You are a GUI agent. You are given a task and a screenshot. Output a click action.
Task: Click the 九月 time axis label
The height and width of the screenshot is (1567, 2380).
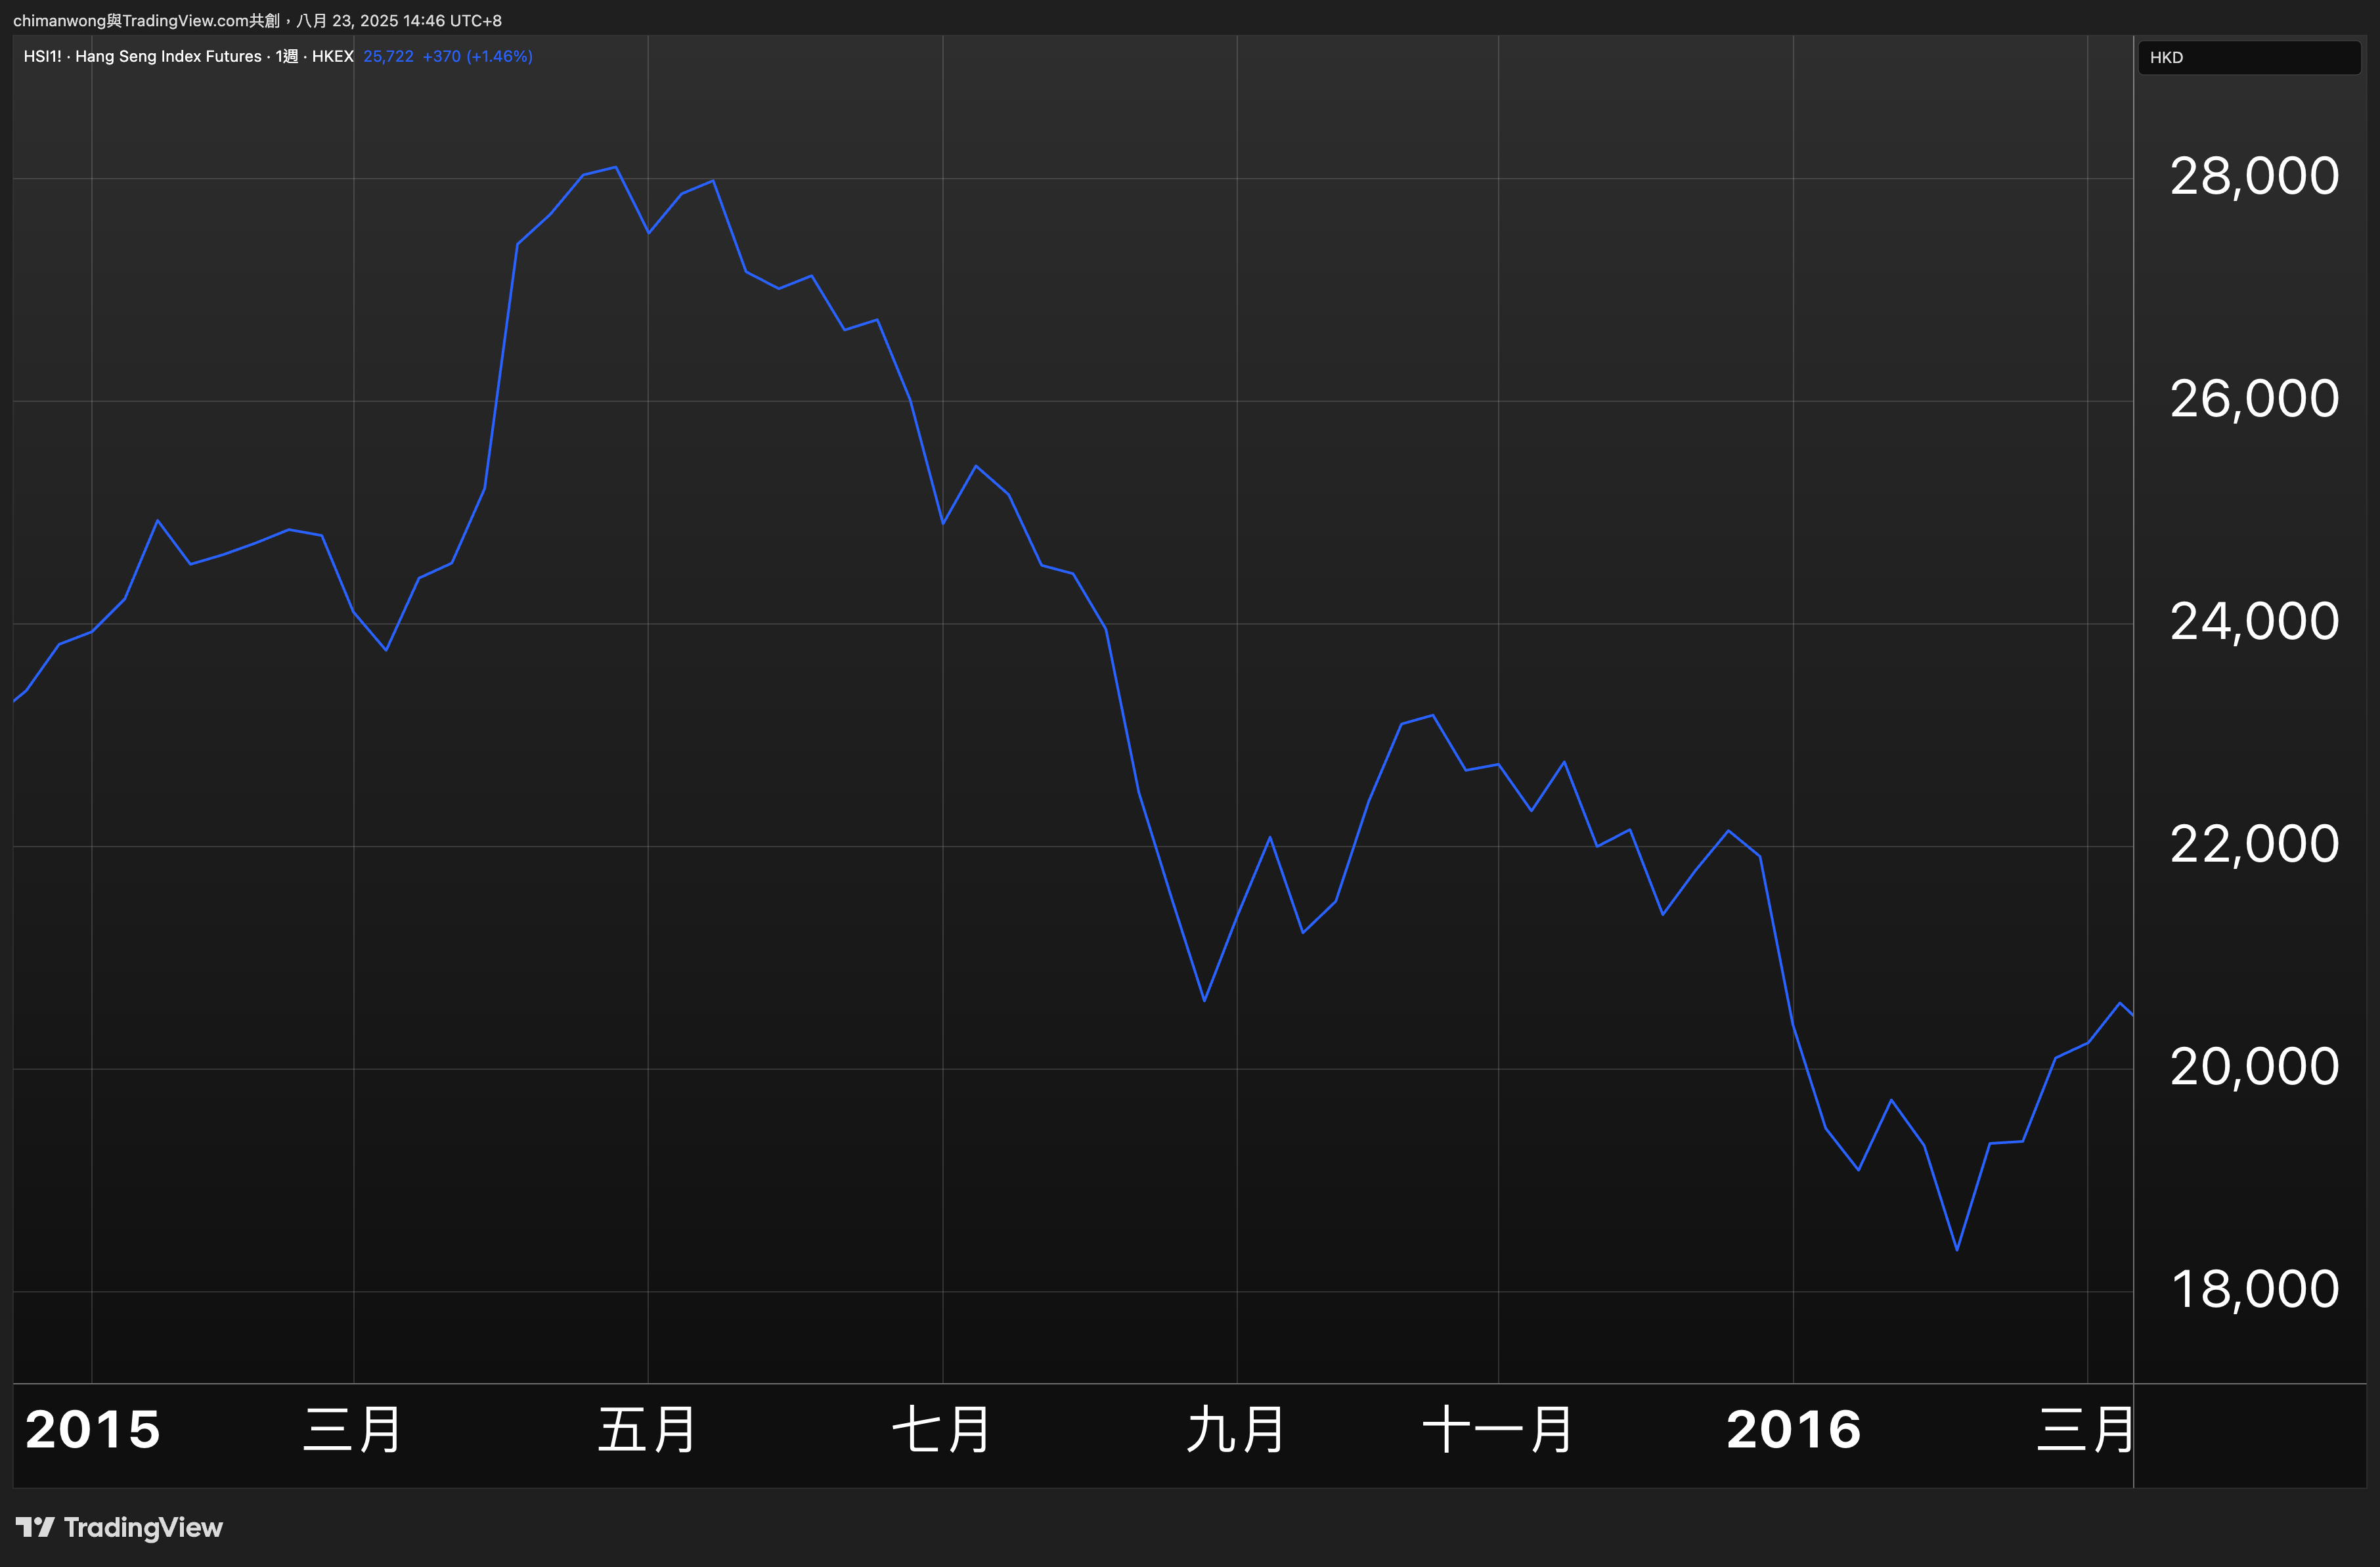coord(1236,1430)
